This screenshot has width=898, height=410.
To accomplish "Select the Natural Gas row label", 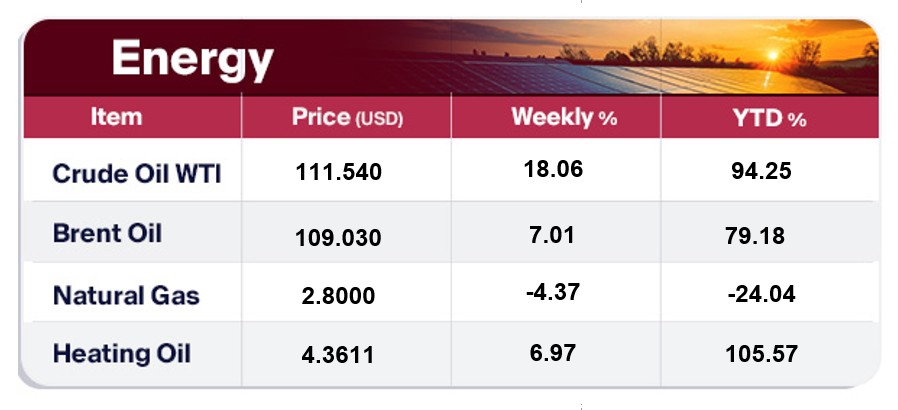I will (x=126, y=296).
